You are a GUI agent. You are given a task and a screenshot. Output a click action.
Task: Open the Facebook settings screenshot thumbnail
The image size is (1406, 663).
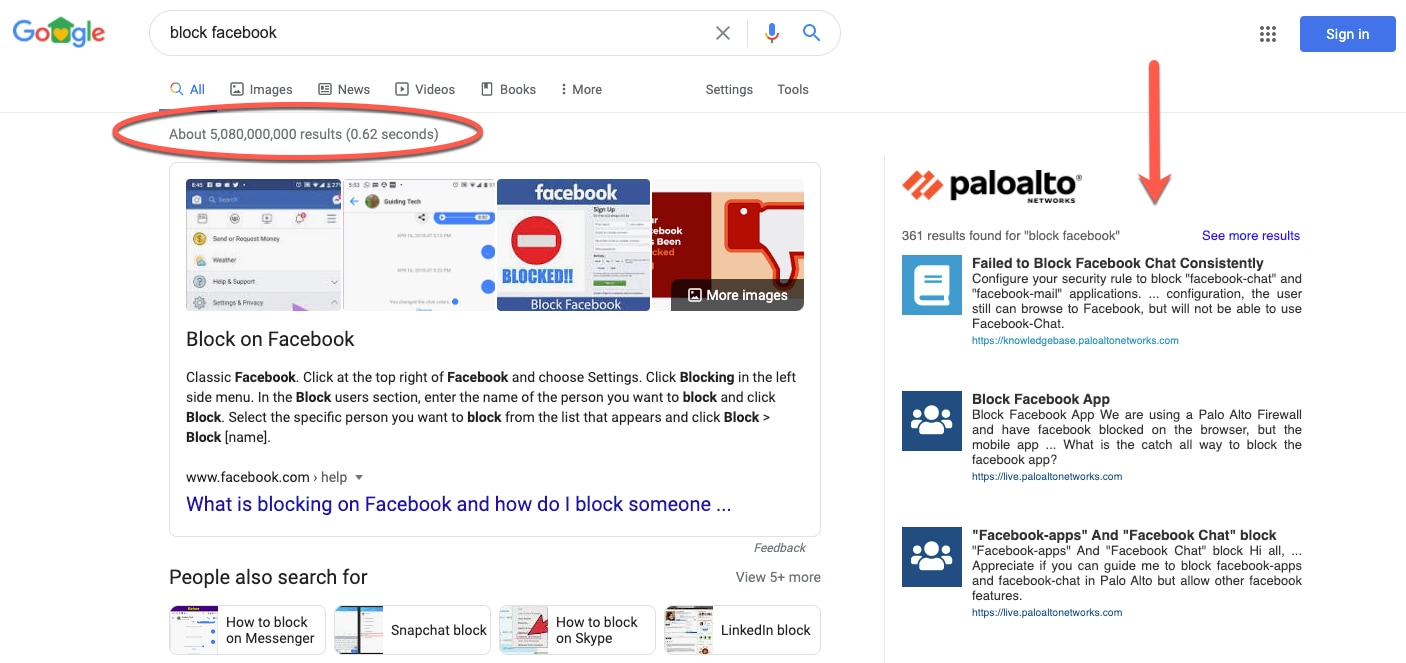(263, 245)
